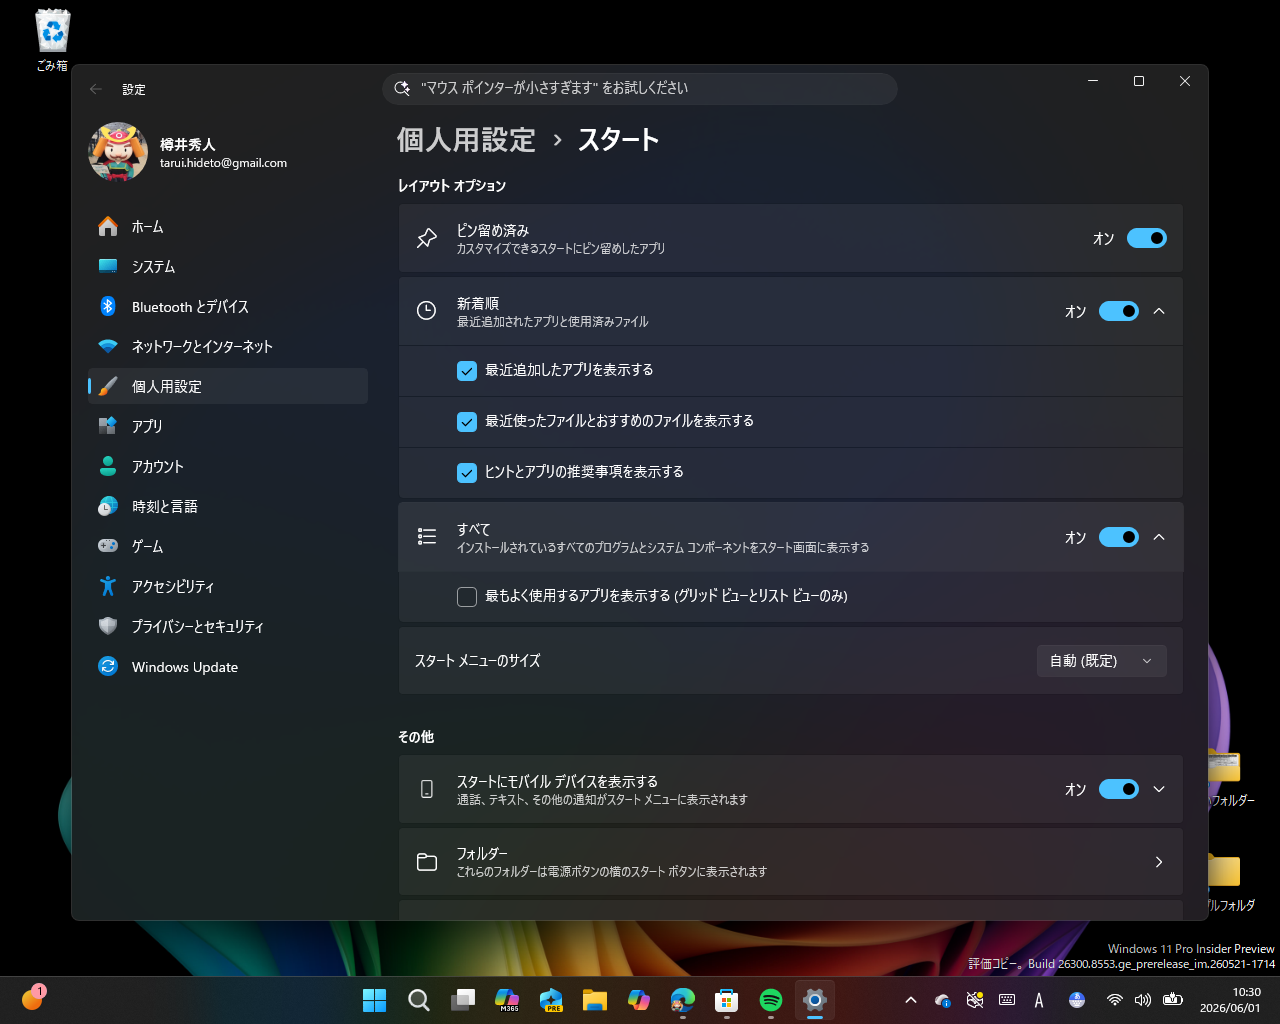This screenshot has width=1280, height=1024.
Task: Click the Wi-Fi network tray icon
Action: click(x=1115, y=1000)
